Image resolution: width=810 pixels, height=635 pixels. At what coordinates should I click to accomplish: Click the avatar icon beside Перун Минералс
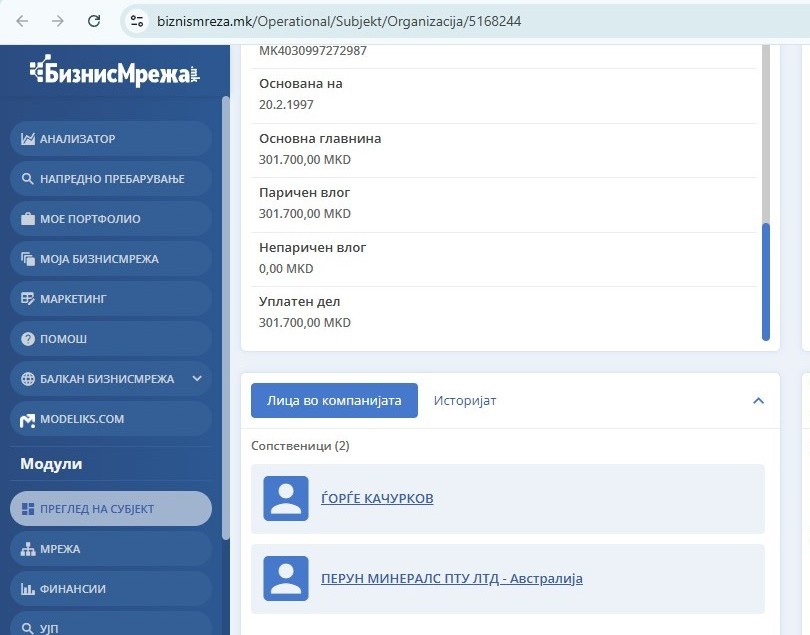click(285, 578)
